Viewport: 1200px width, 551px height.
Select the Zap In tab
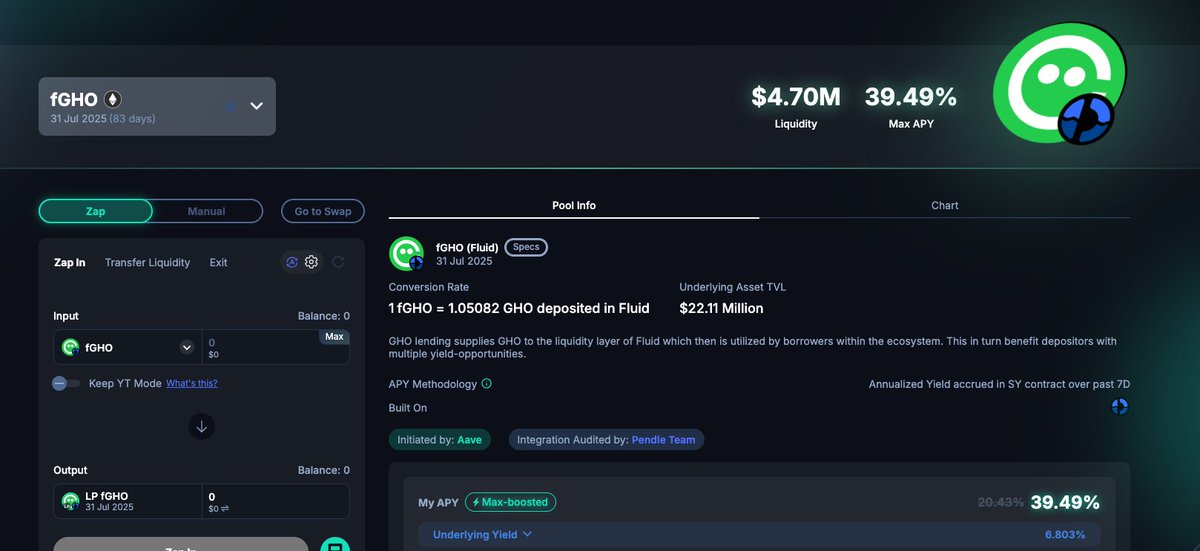pyautogui.click(x=70, y=263)
